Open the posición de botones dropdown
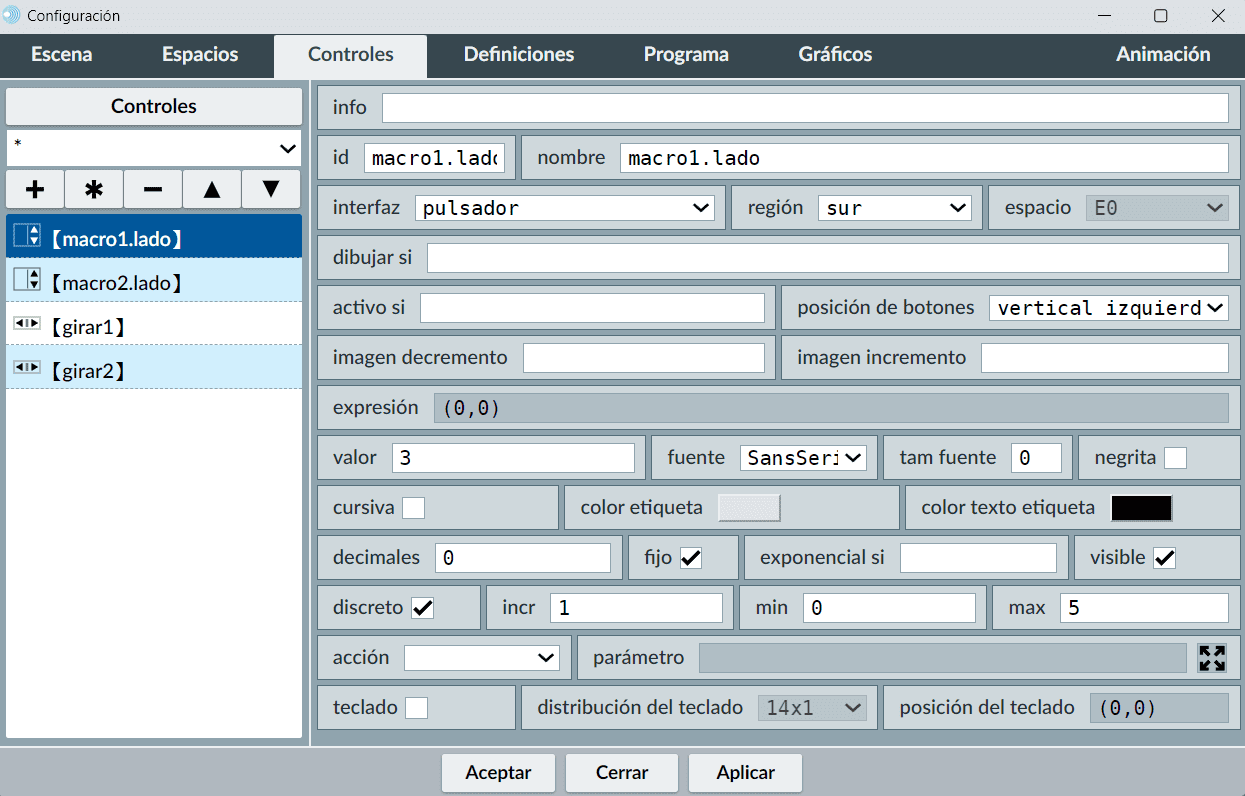Image resolution: width=1245 pixels, height=796 pixels. pos(1108,308)
